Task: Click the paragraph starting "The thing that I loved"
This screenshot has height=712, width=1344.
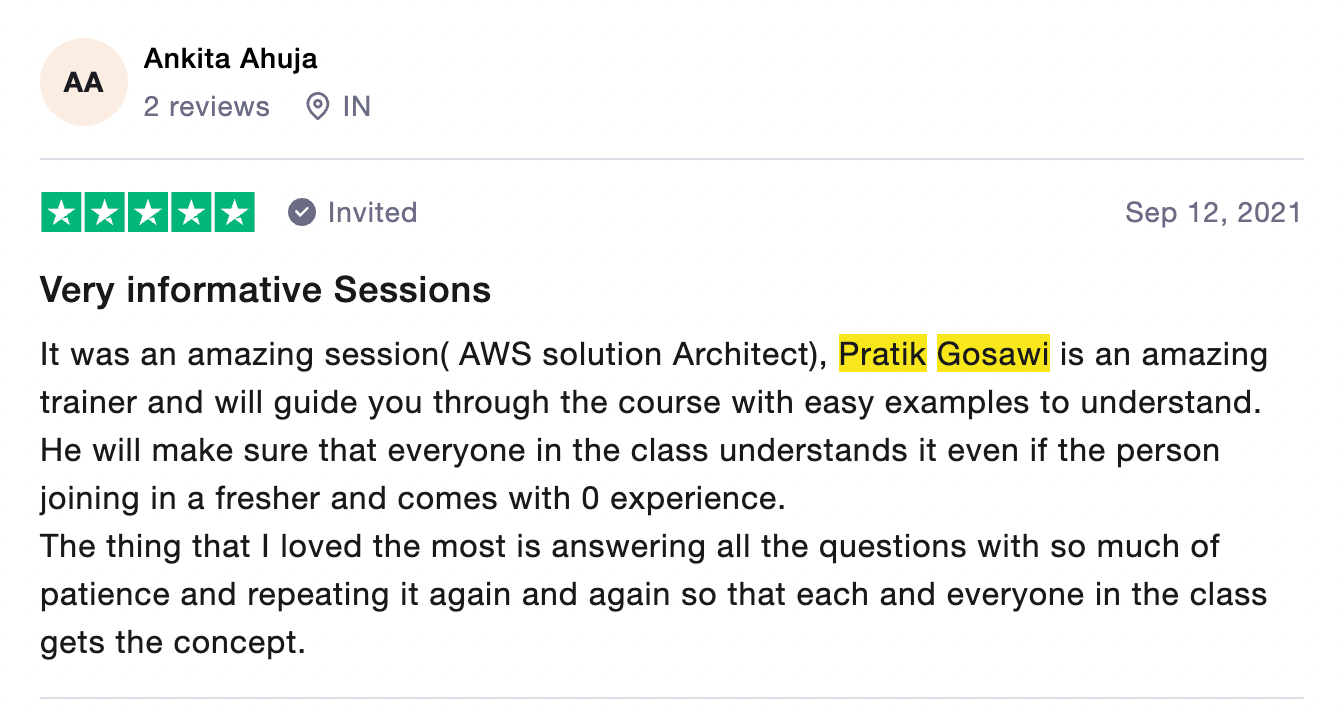Action: click(x=629, y=547)
